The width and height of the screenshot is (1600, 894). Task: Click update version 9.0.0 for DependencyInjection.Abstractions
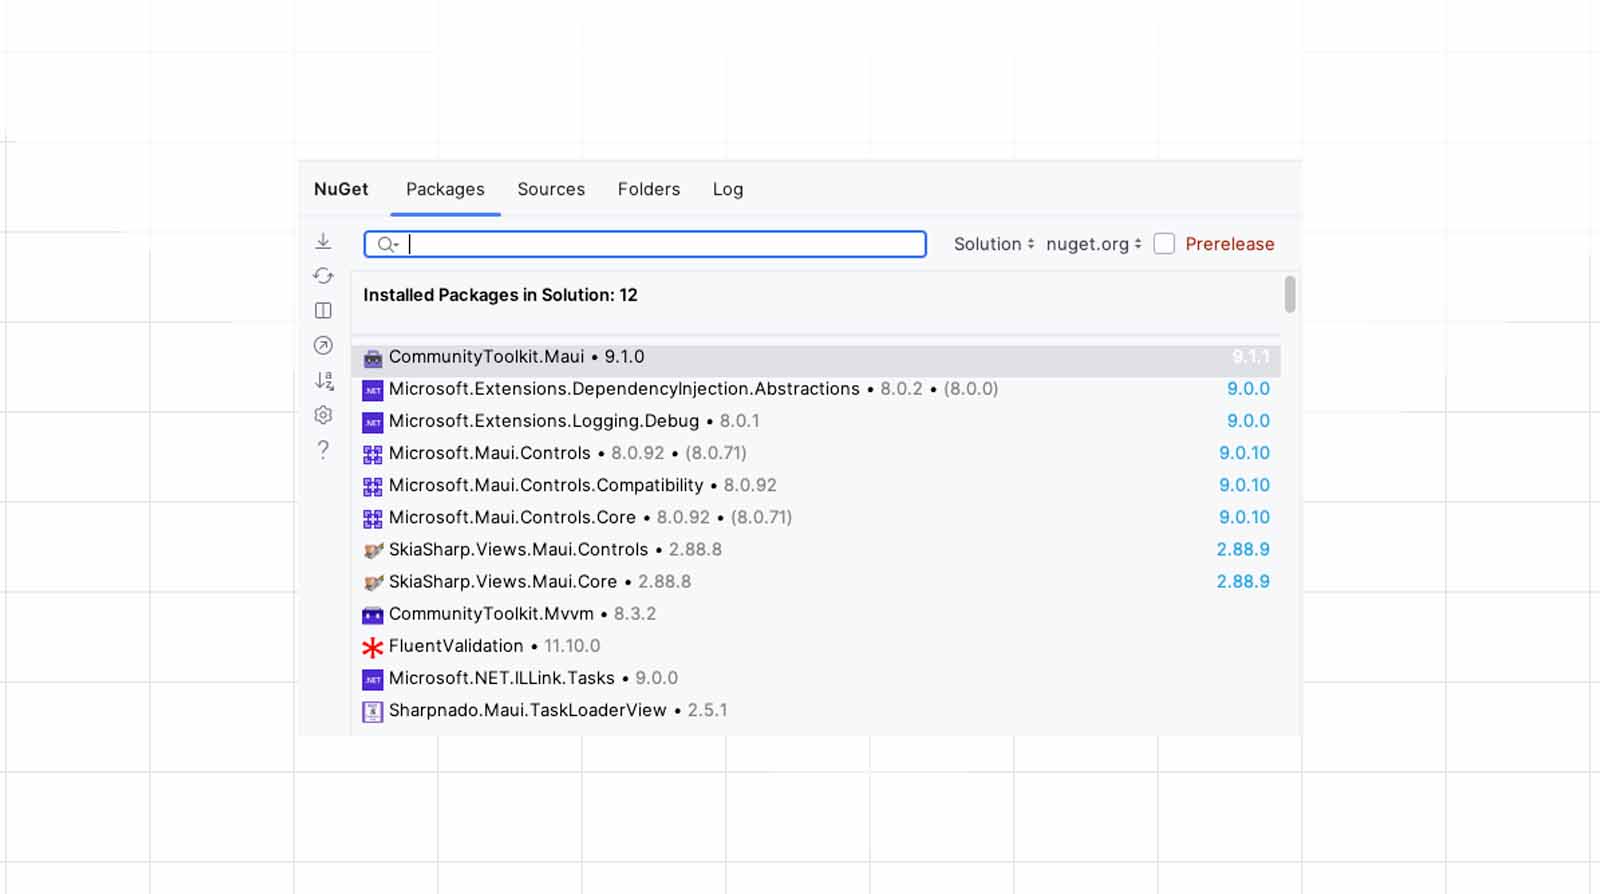pyautogui.click(x=1248, y=389)
